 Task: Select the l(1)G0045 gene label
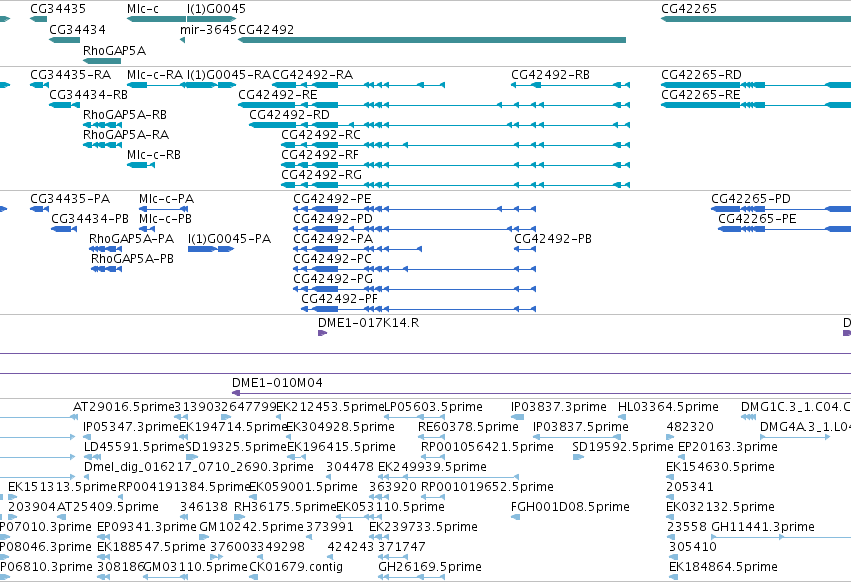pos(216,9)
